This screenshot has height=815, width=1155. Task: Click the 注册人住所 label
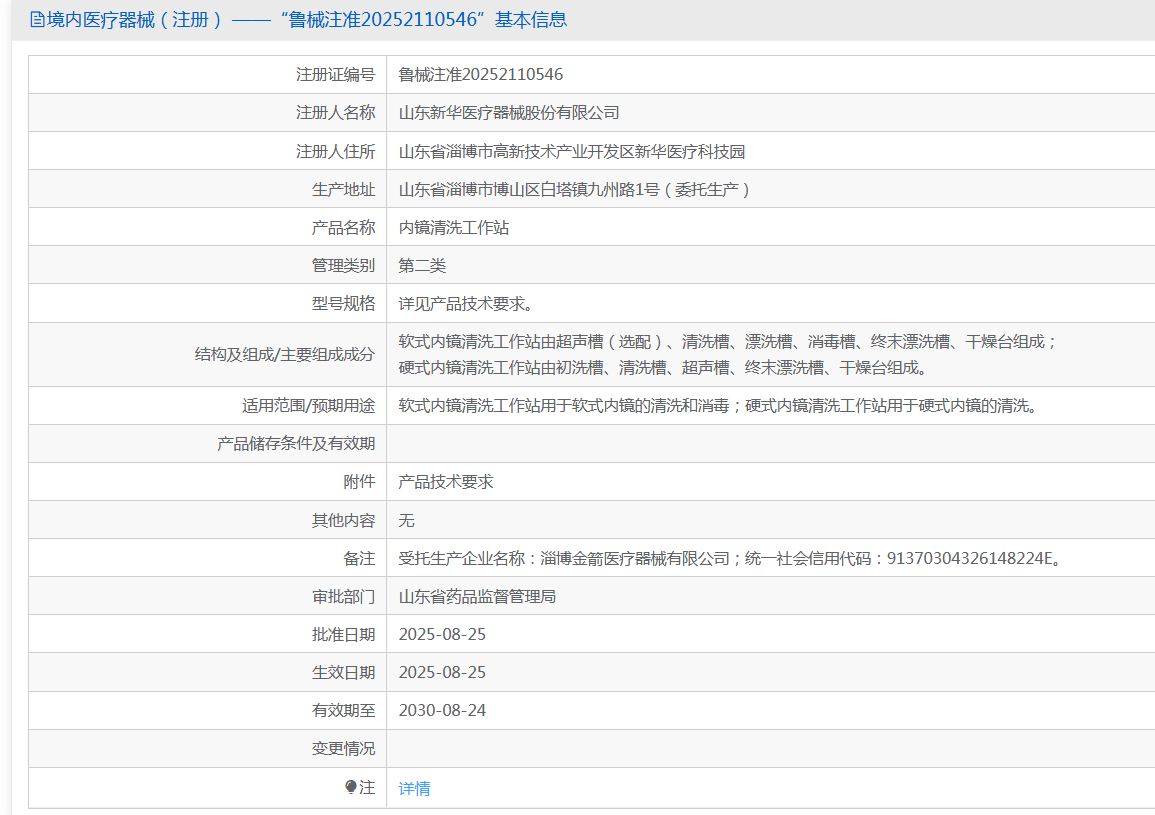(335, 151)
